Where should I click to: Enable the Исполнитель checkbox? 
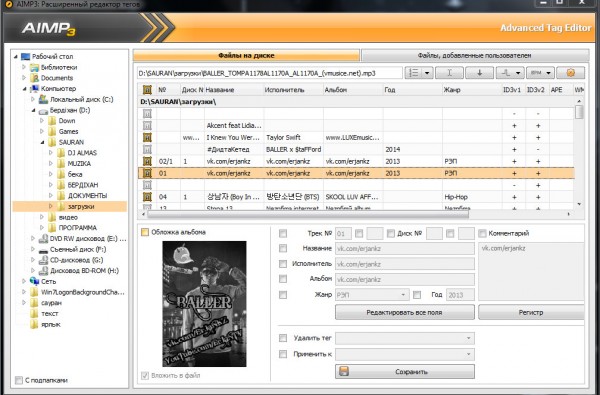click(x=283, y=264)
